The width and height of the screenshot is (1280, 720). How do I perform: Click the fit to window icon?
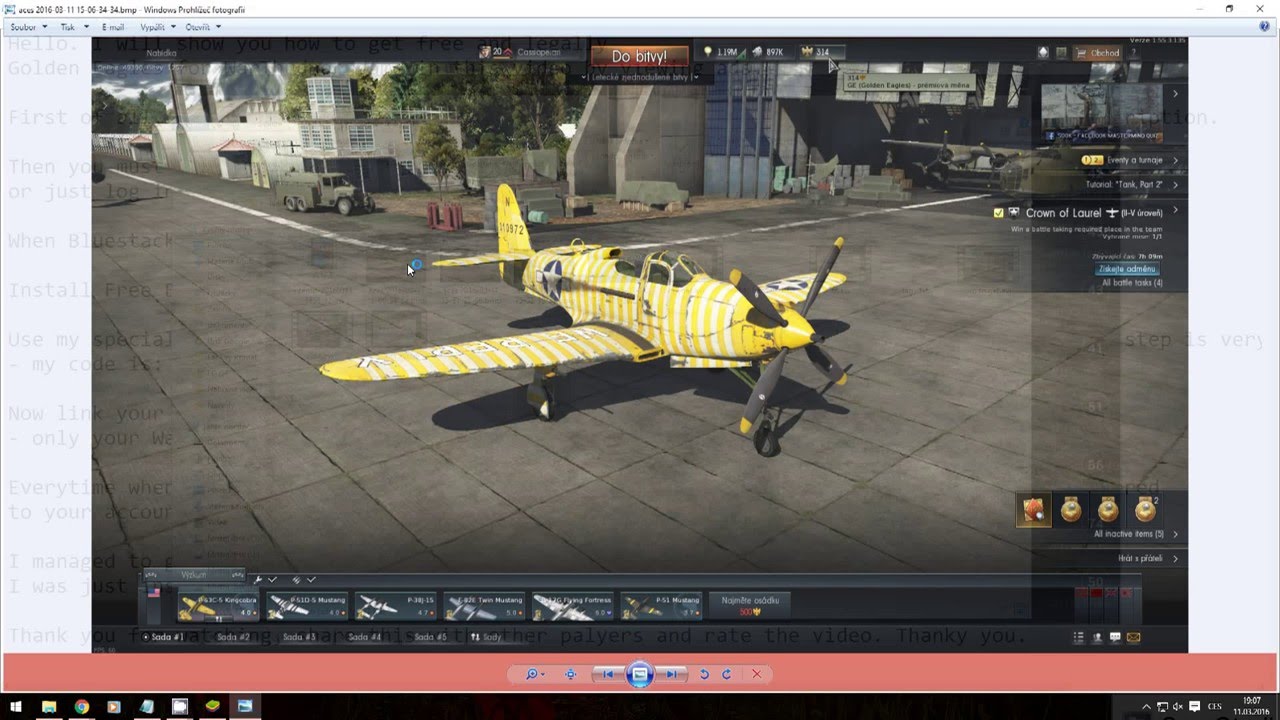point(570,674)
